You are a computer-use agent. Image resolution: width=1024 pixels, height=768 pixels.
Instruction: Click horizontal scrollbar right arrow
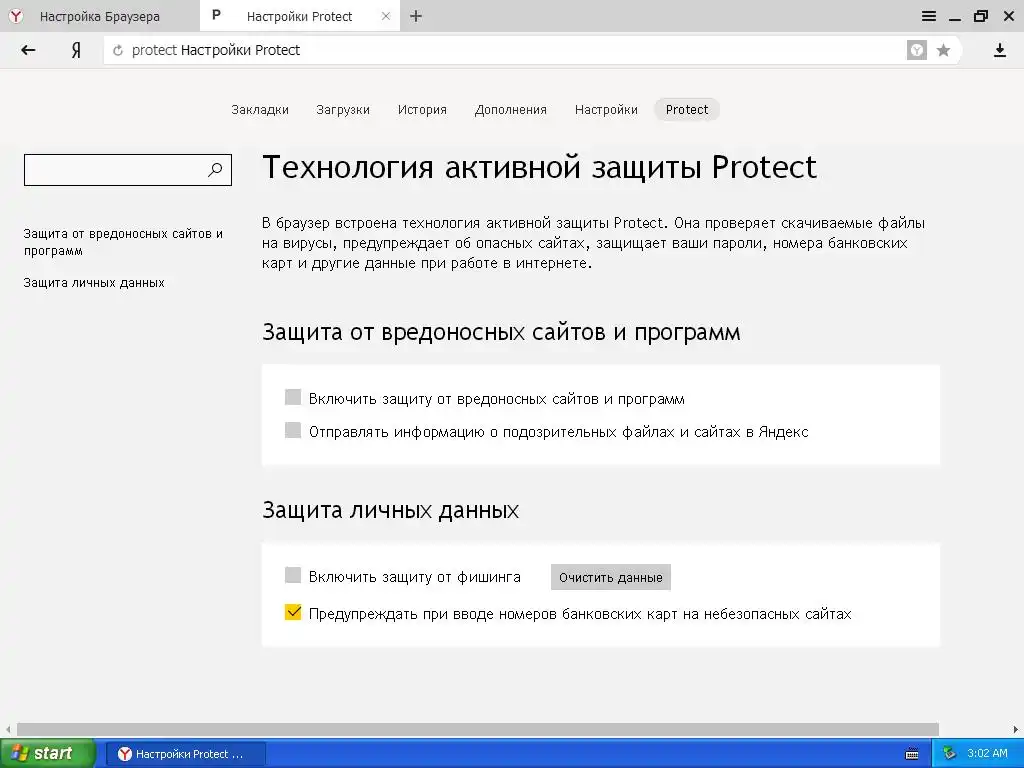tap(1016, 729)
